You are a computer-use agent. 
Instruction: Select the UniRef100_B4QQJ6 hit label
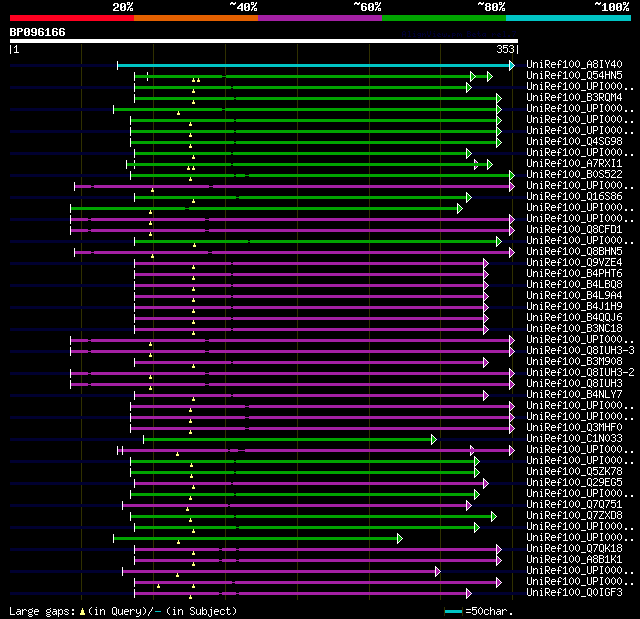point(574,318)
